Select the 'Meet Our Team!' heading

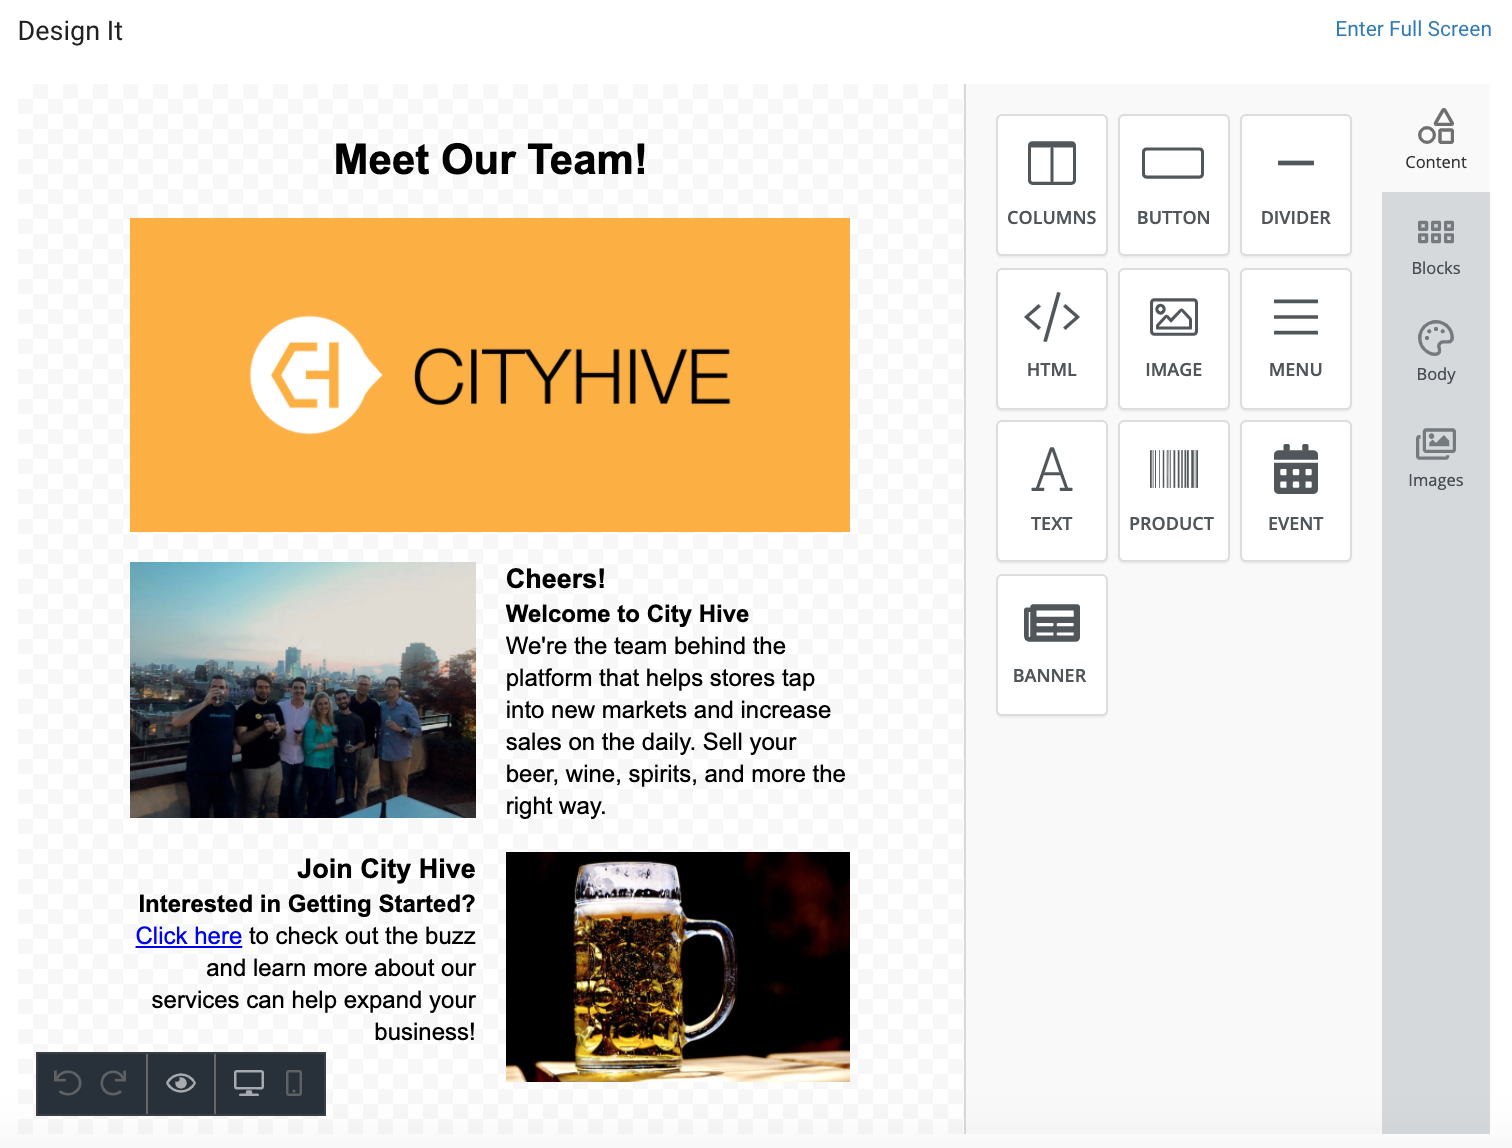(x=490, y=160)
